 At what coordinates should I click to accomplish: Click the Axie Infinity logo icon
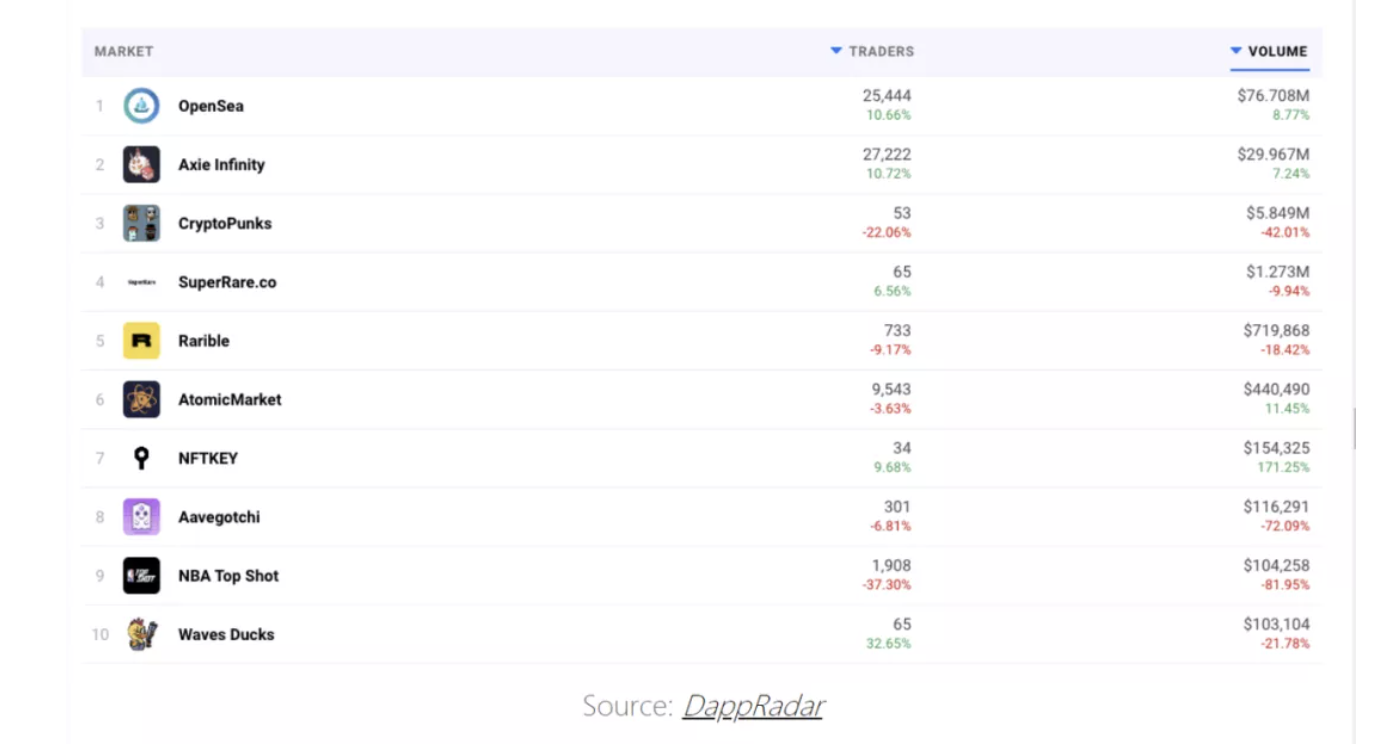pos(141,165)
